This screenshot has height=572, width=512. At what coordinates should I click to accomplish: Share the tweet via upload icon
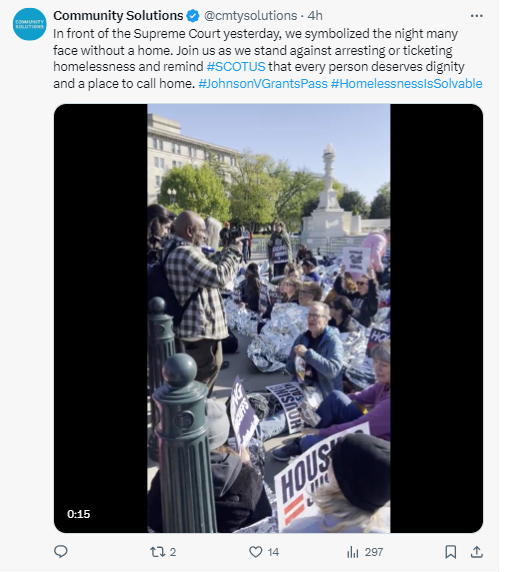[x=476, y=552]
